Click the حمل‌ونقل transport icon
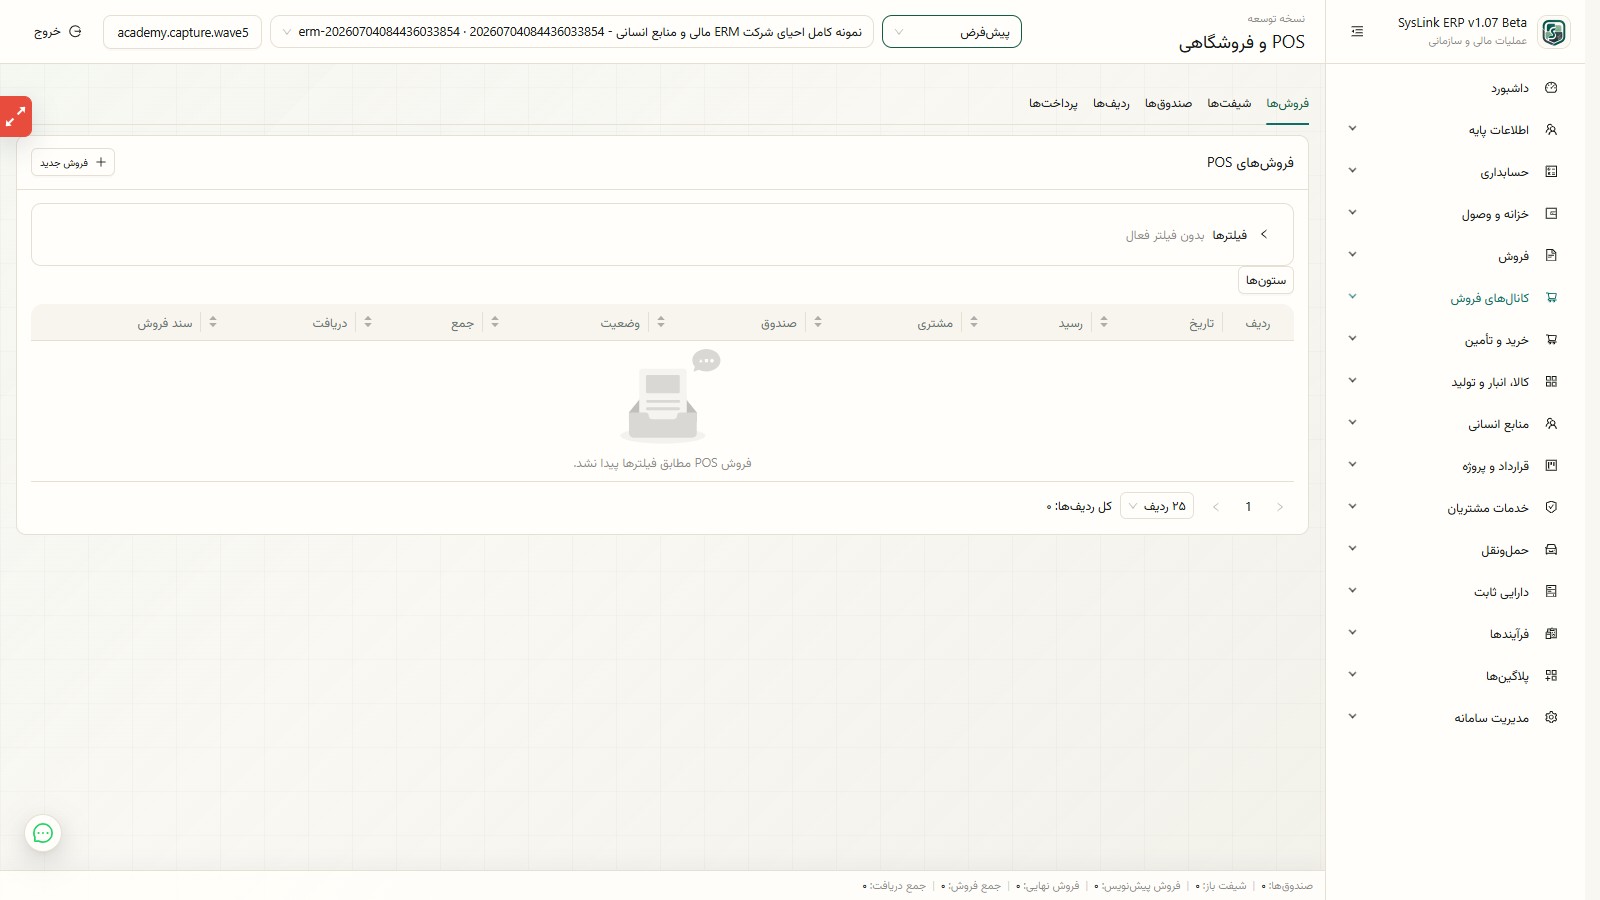 click(1551, 550)
